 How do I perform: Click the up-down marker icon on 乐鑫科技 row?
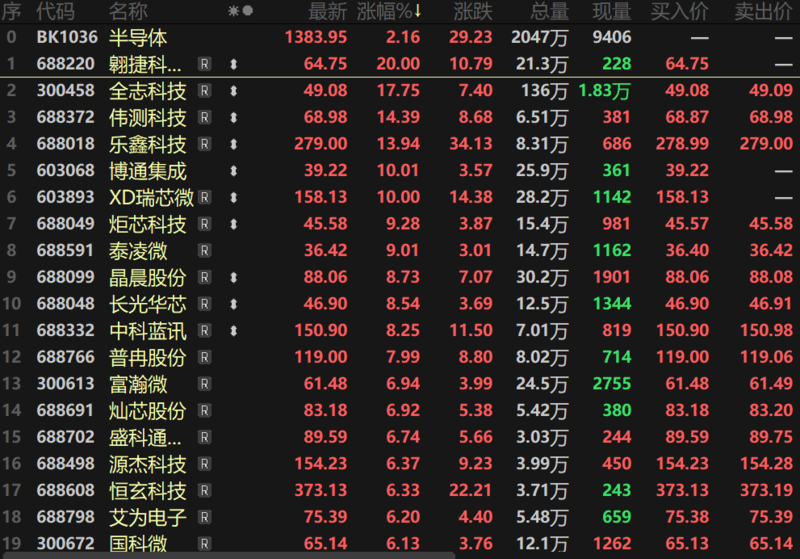[x=234, y=144]
